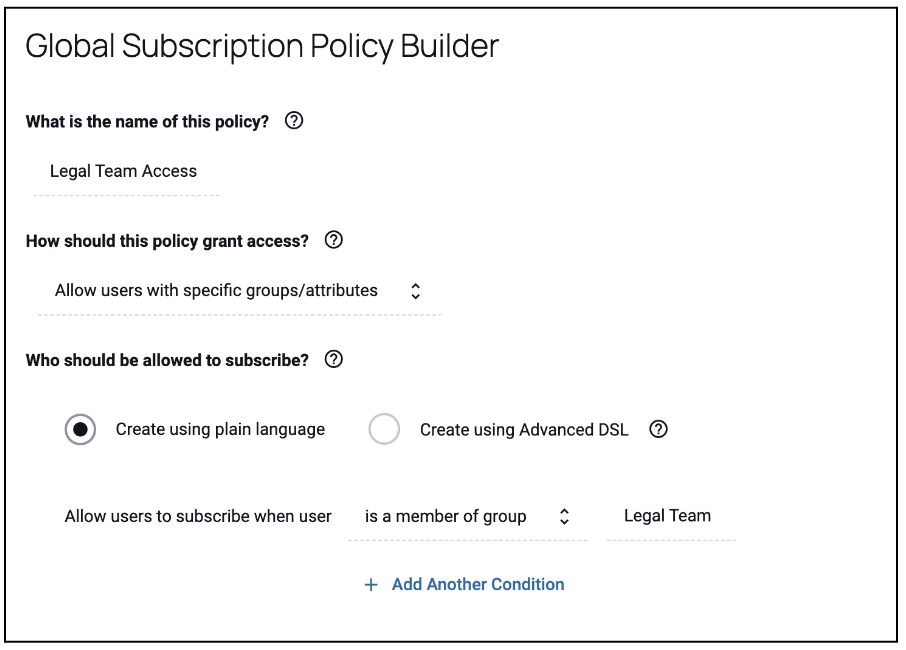Expand the "is a member of group" dropdown

pos(466,517)
